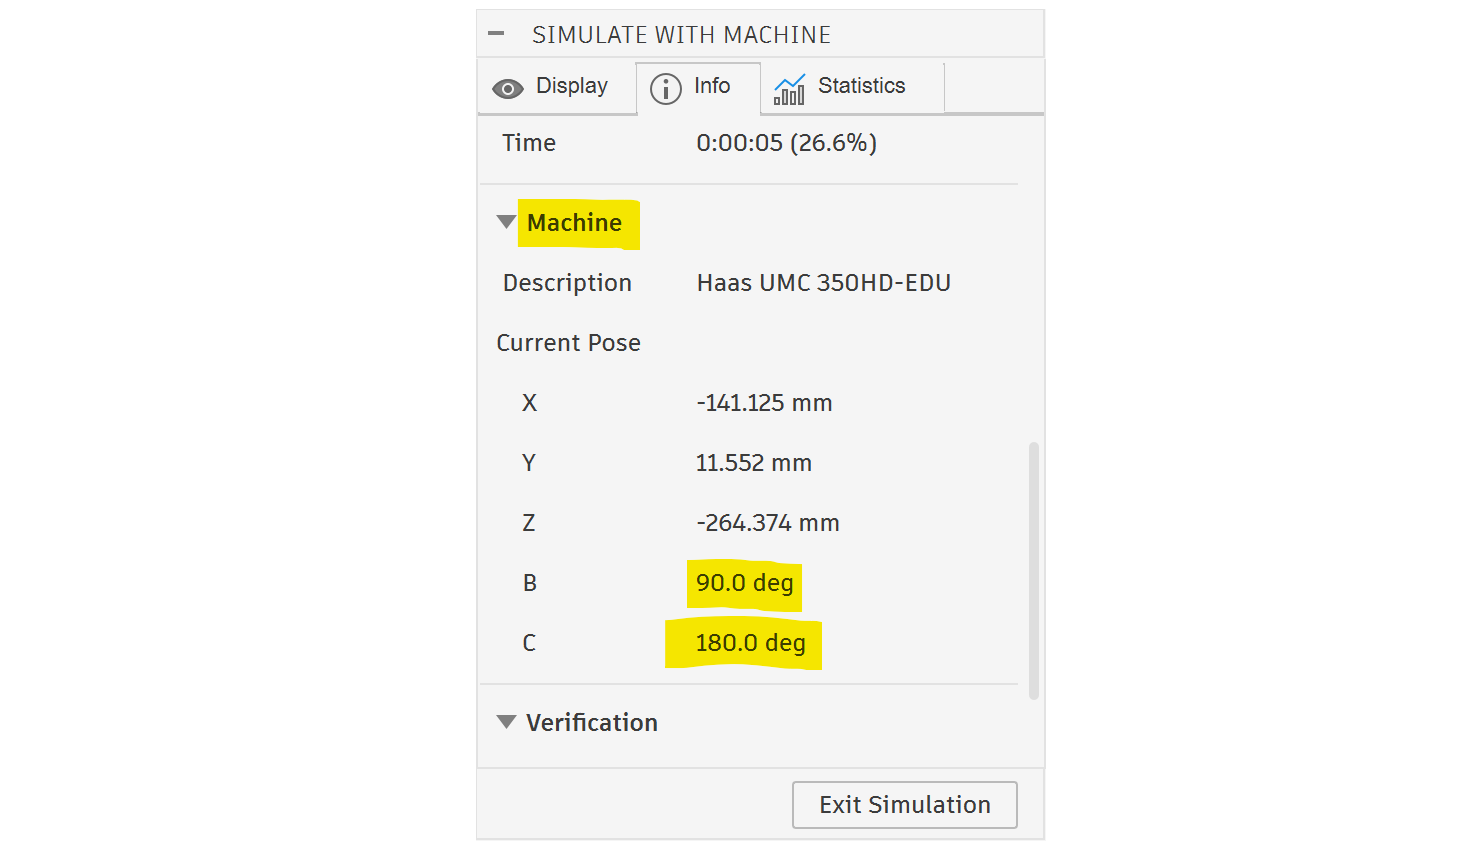The width and height of the screenshot is (1458, 848).
Task: Click the Verification section heading
Action: click(x=592, y=723)
